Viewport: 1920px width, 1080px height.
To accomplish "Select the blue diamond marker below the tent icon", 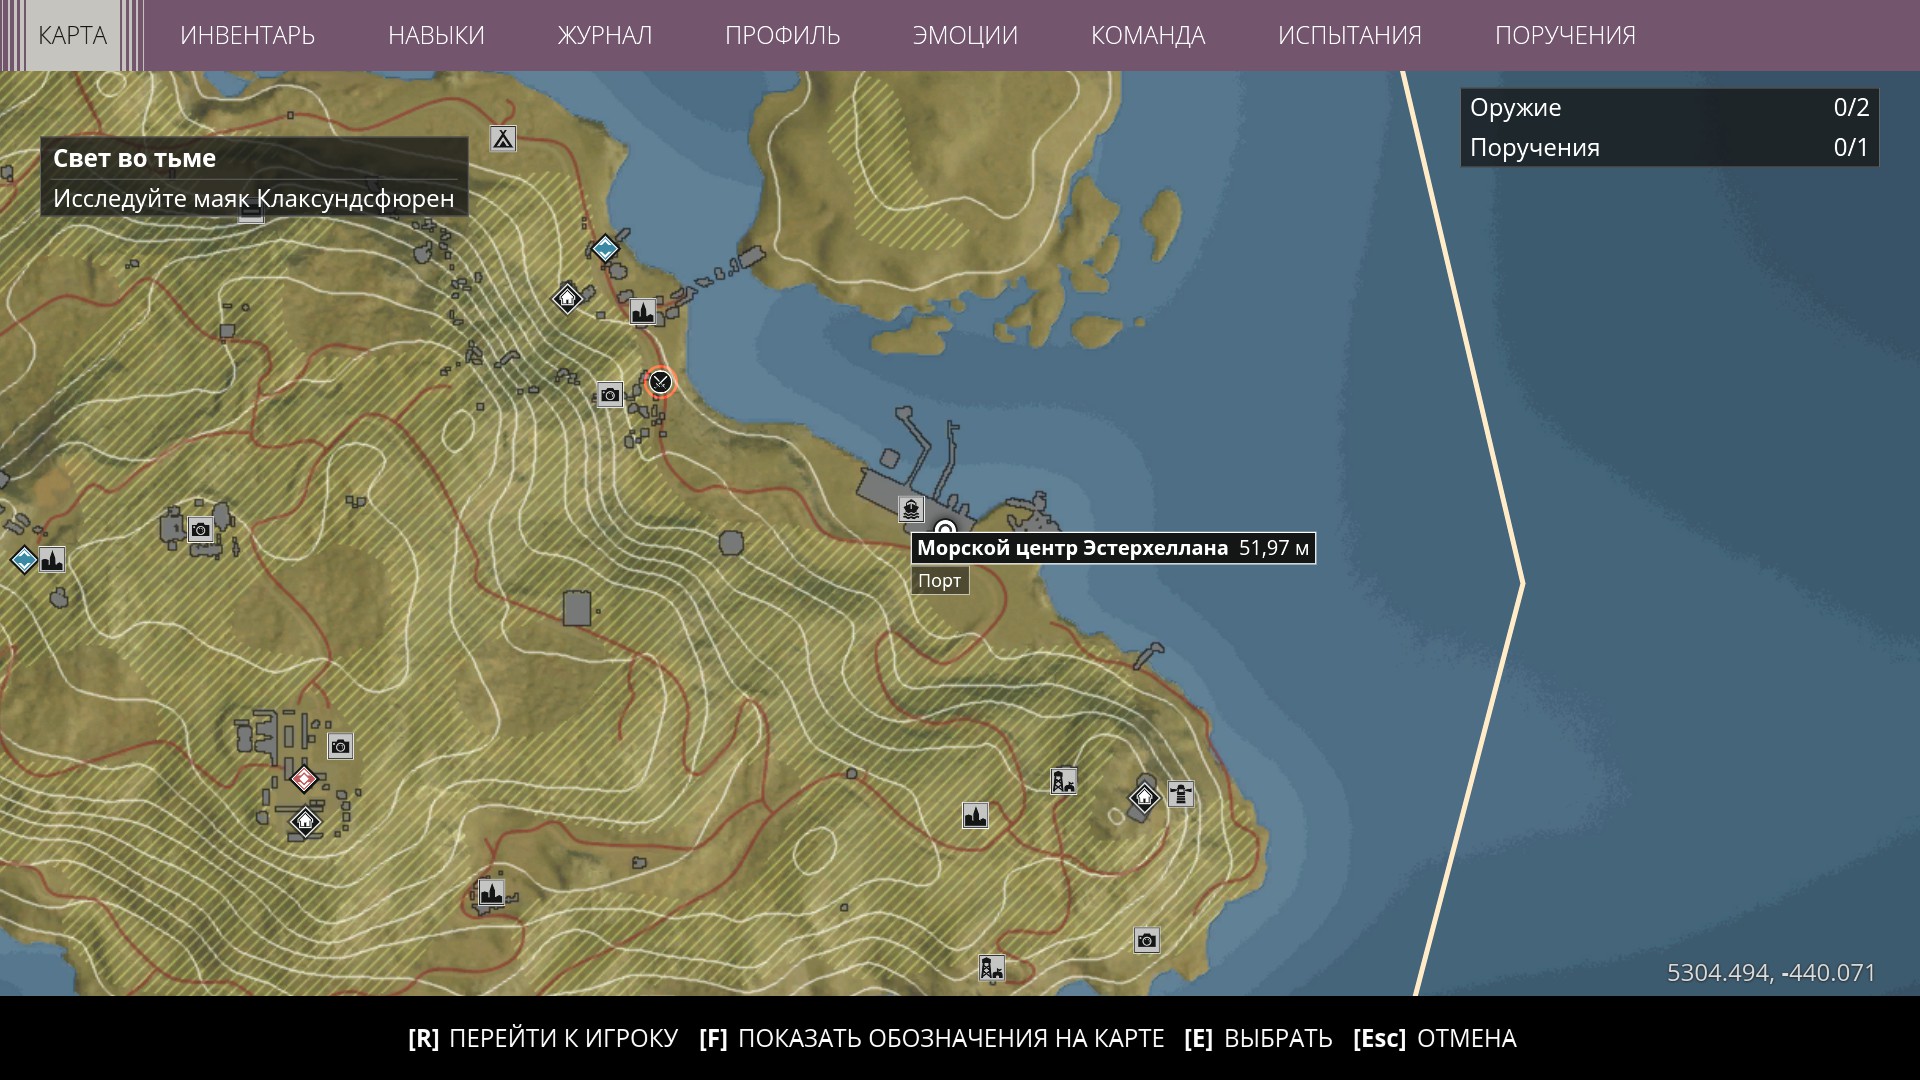I will (605, 248).
